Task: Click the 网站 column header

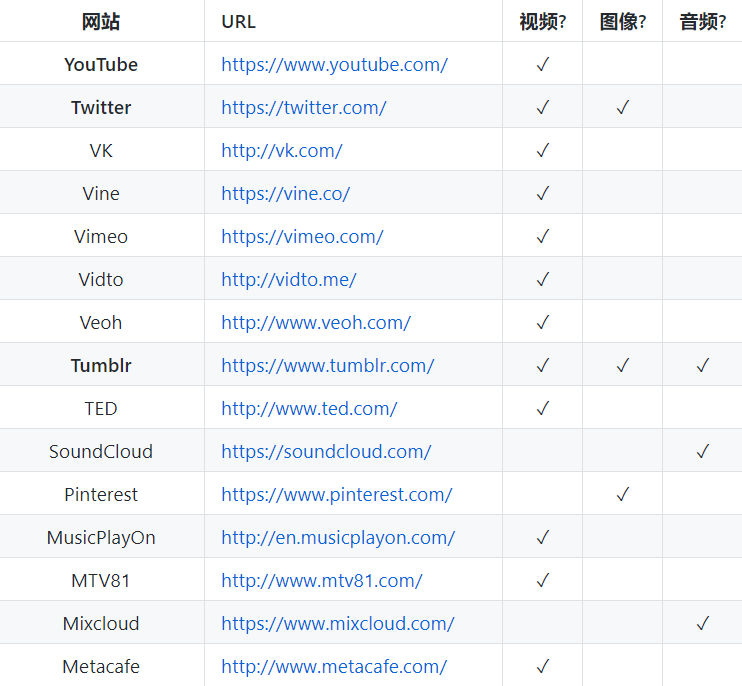Action: point(101,22)
